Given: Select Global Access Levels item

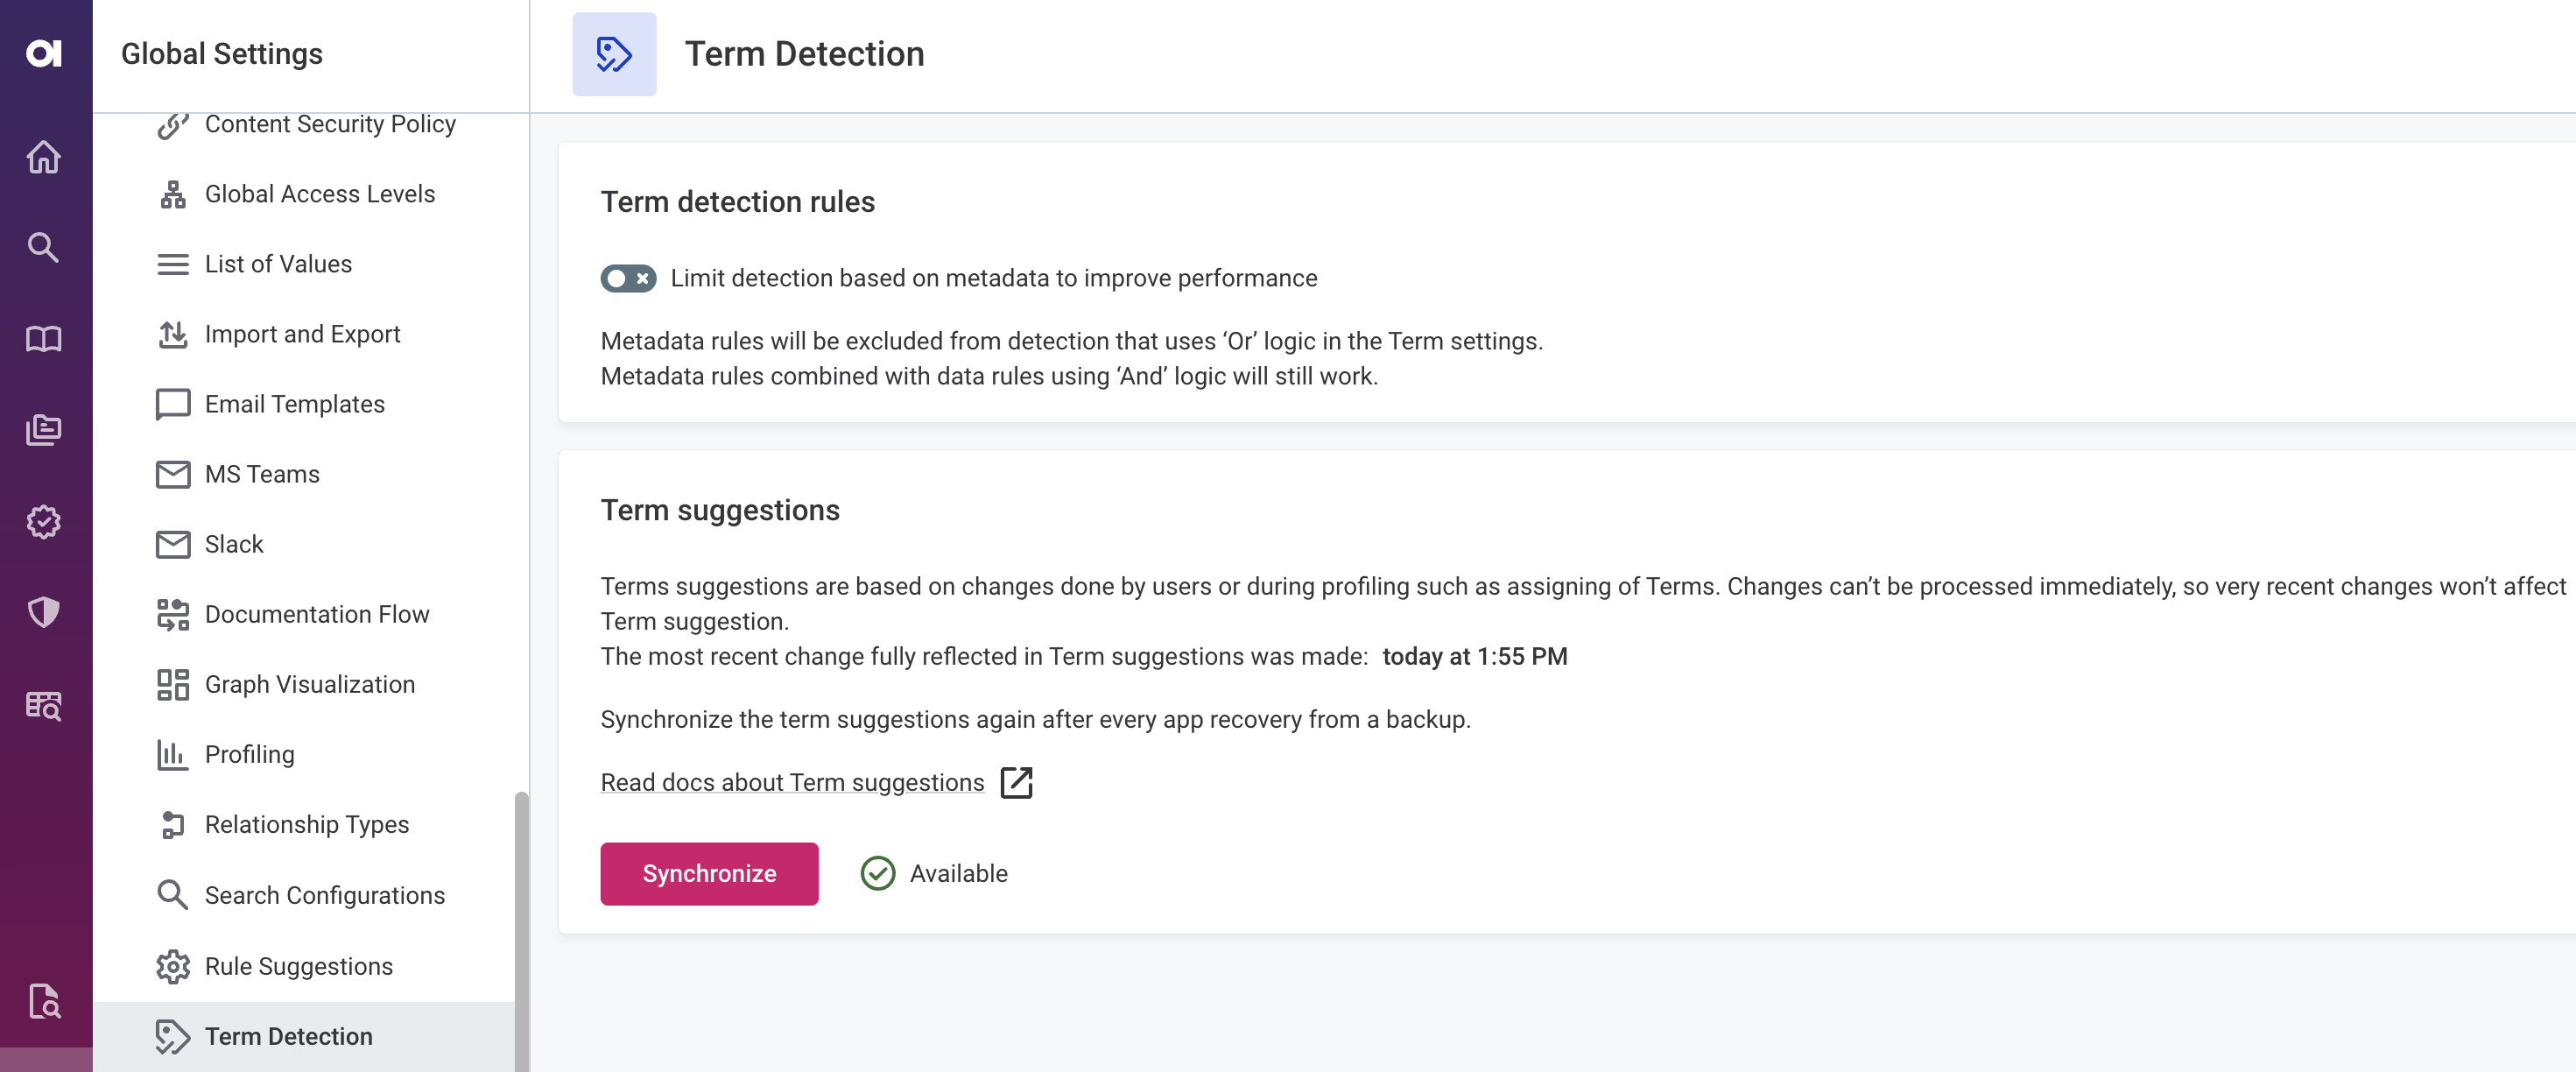Looking at the screenshot, I should pyautogui.click(x=319, y=194).
